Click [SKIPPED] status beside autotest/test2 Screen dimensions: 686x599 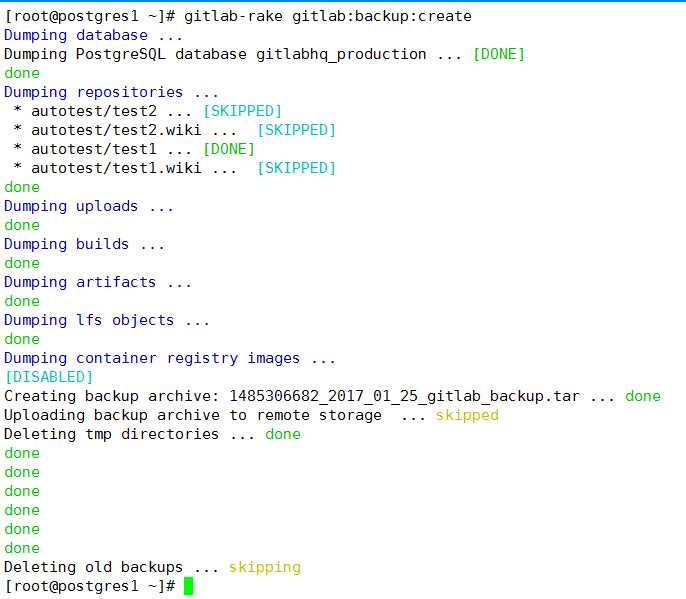click(242, 111)
